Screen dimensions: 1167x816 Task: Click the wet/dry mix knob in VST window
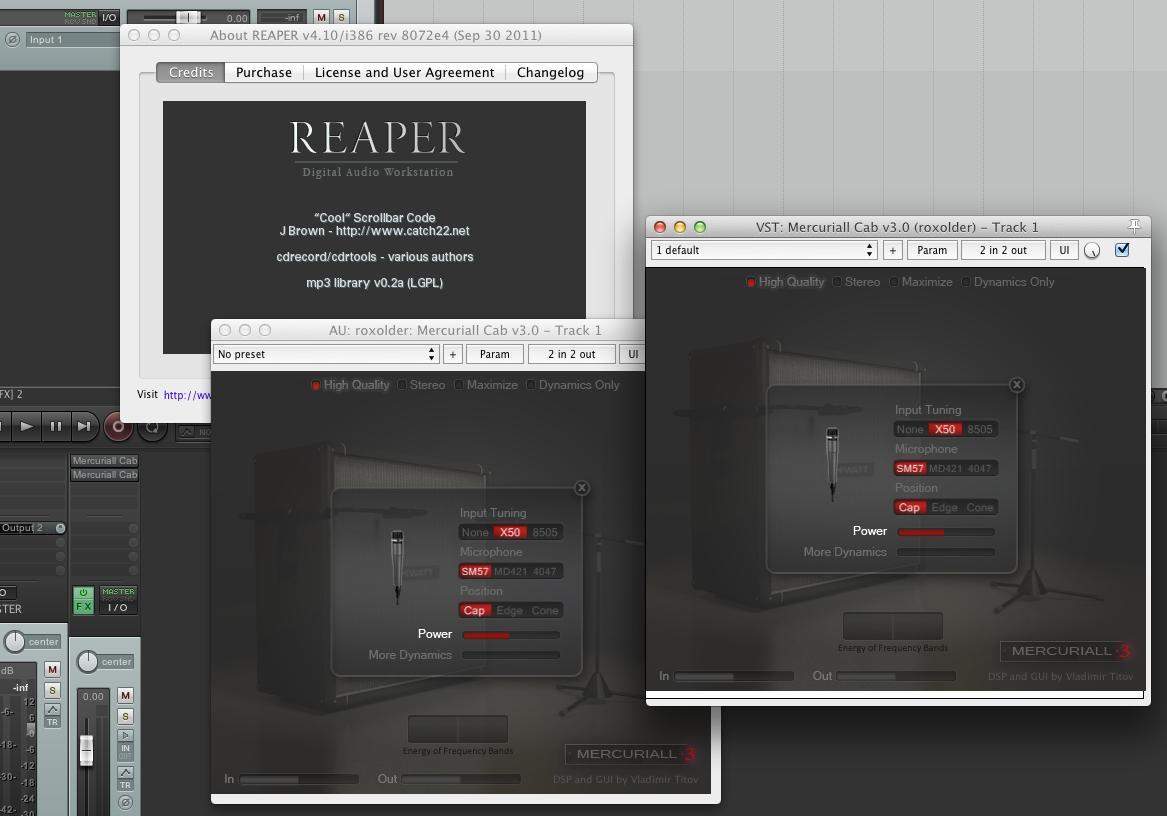point(1092,251)
